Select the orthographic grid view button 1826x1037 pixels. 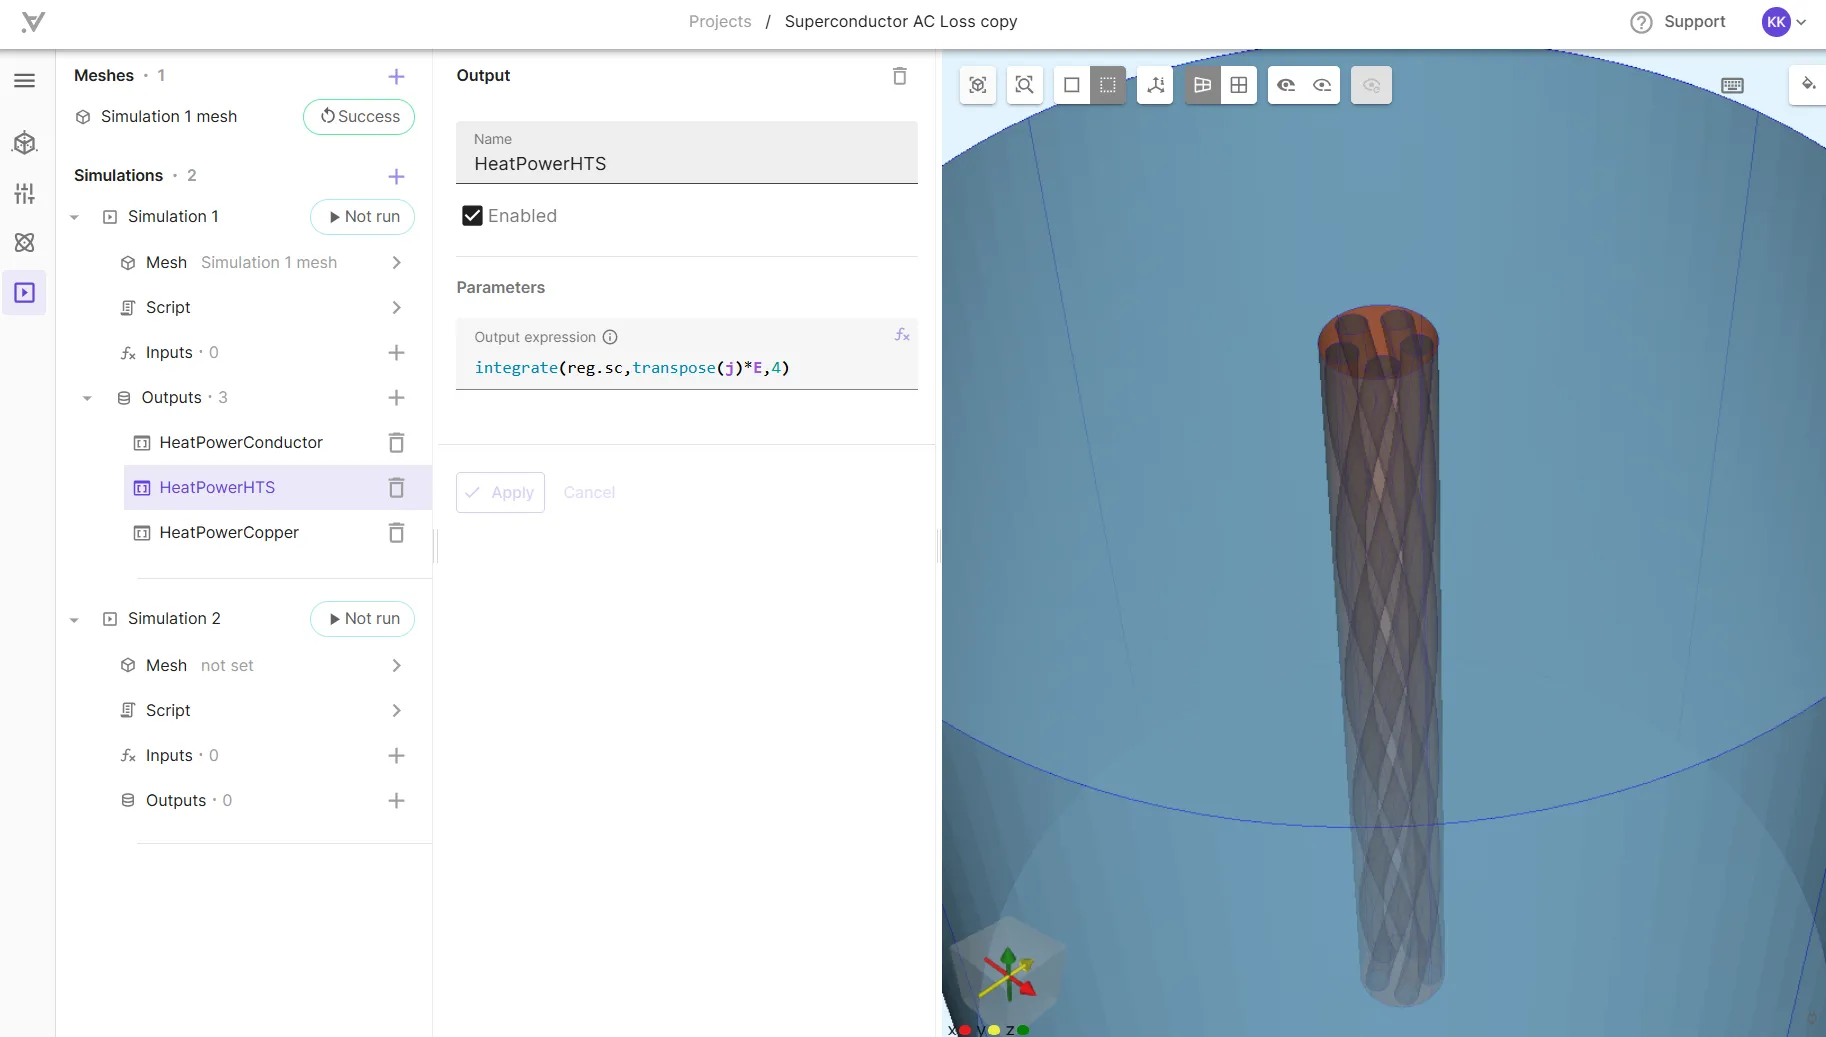point(1239,85)
